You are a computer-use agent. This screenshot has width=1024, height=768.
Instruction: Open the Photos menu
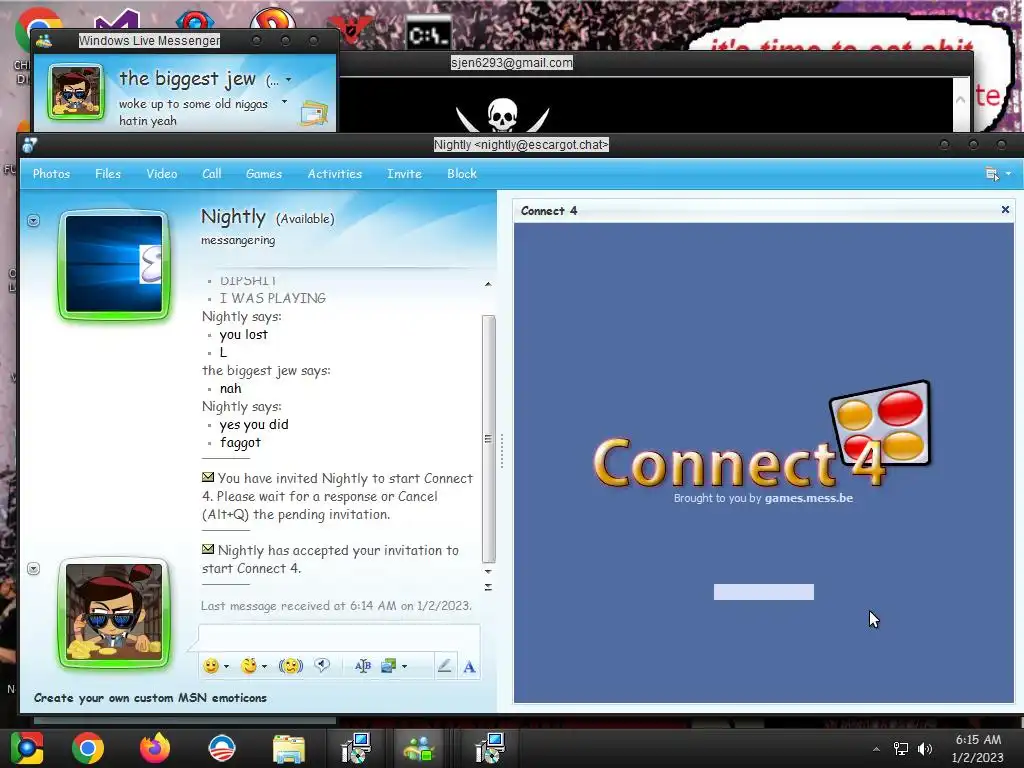tap(52, 174)
